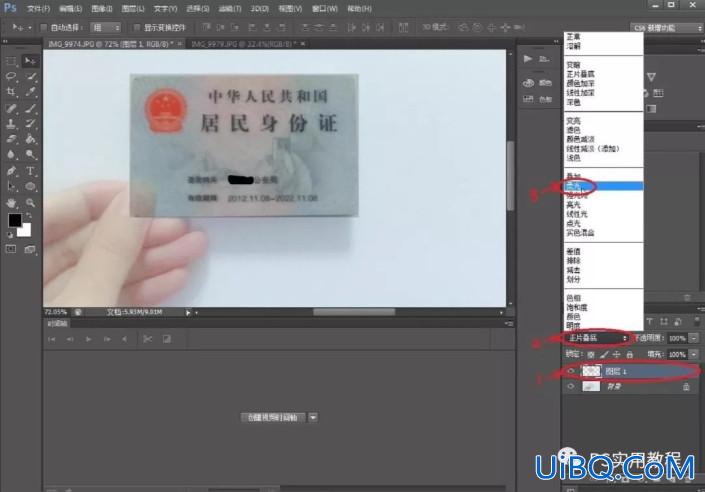
Task: Select the Rectangular Marquee tool
Action: 11,61
